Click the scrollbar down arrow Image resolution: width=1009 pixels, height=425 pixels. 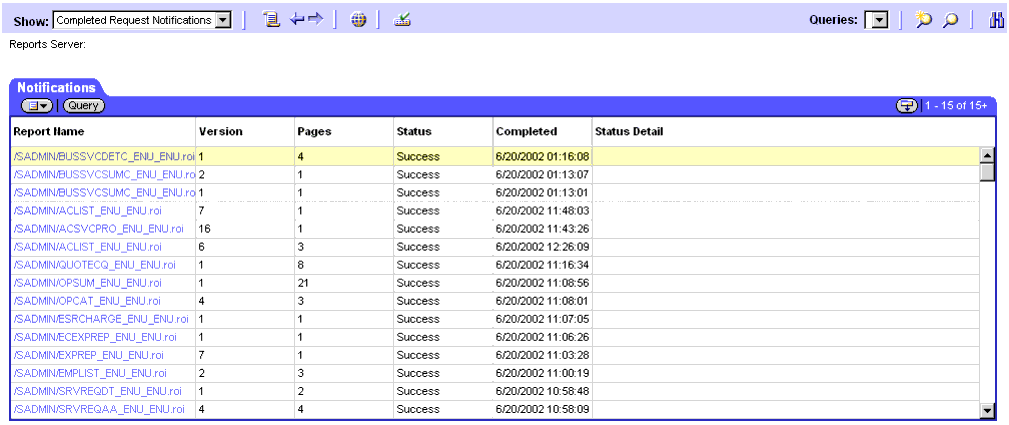pos(986,410)
